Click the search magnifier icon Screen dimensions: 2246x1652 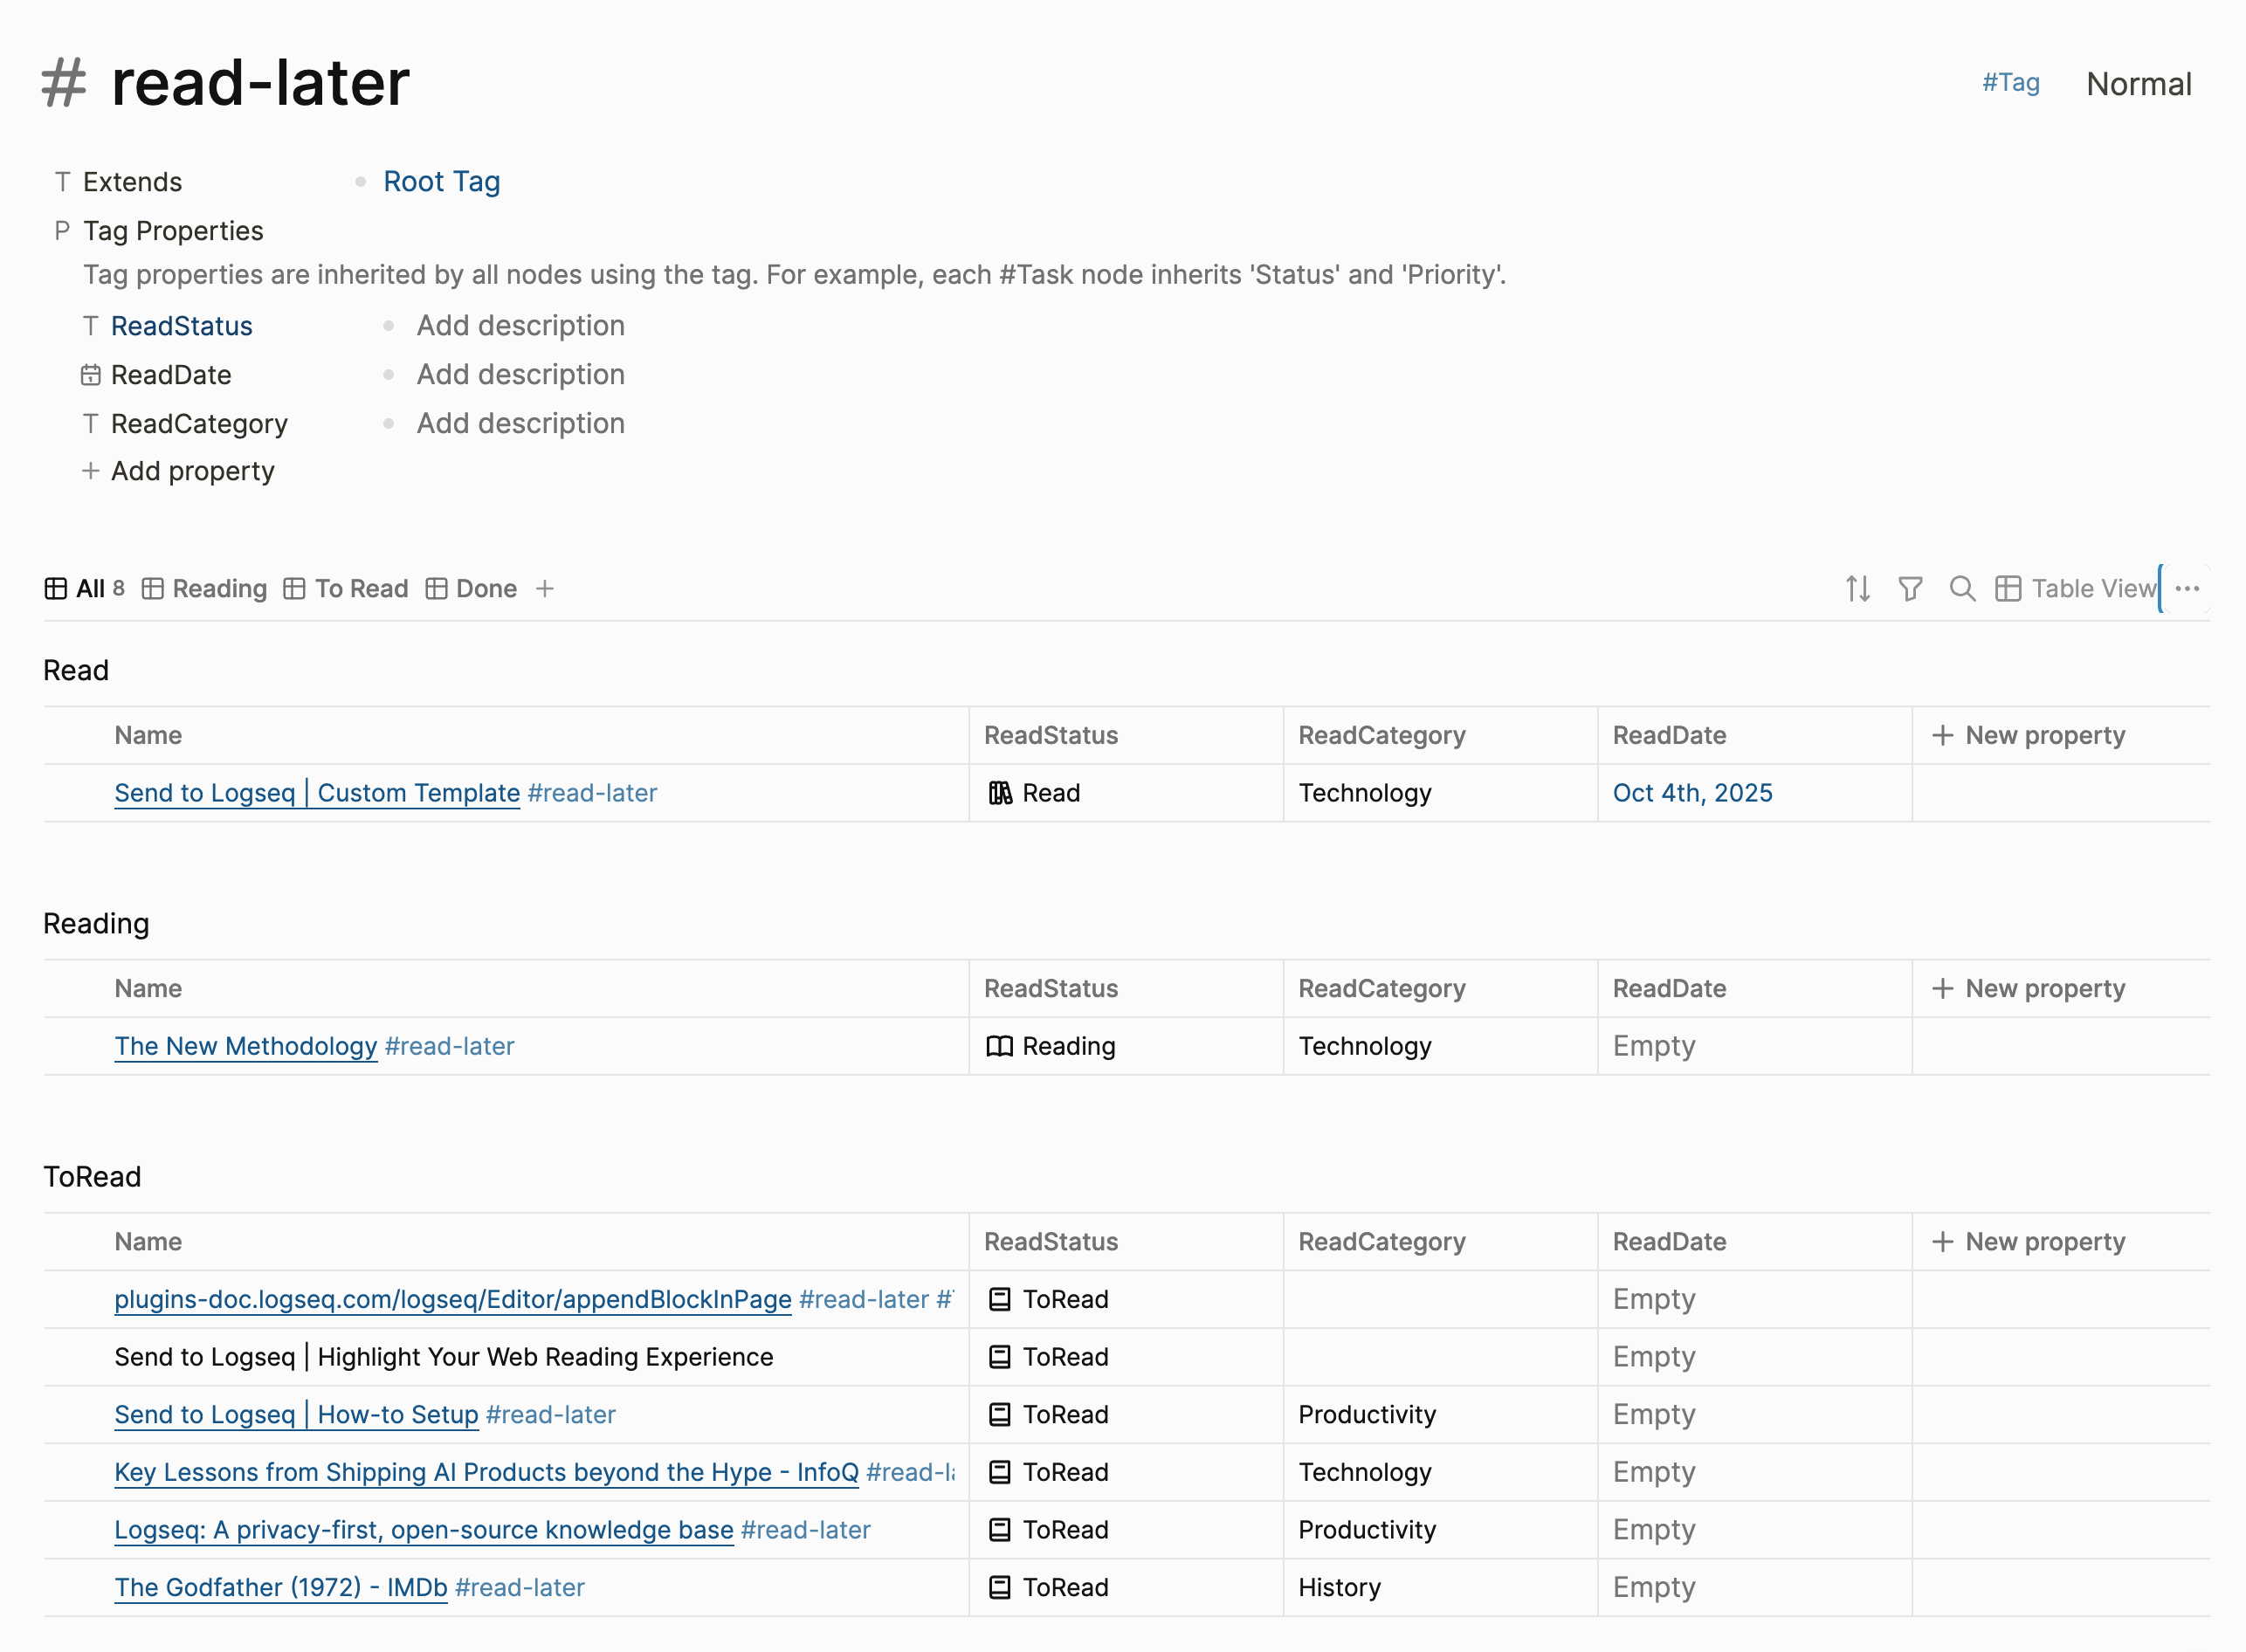(1962, 588)
